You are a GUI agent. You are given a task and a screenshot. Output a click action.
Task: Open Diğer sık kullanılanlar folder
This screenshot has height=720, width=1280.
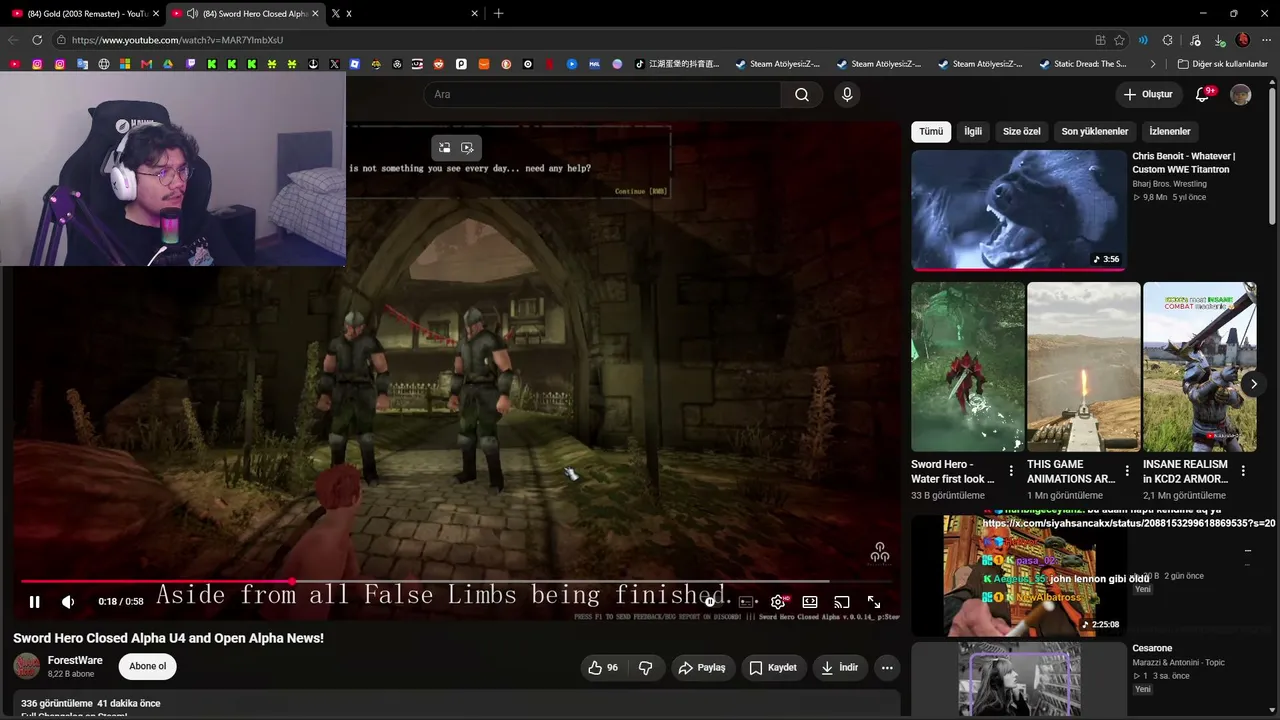coord(1223,64)
